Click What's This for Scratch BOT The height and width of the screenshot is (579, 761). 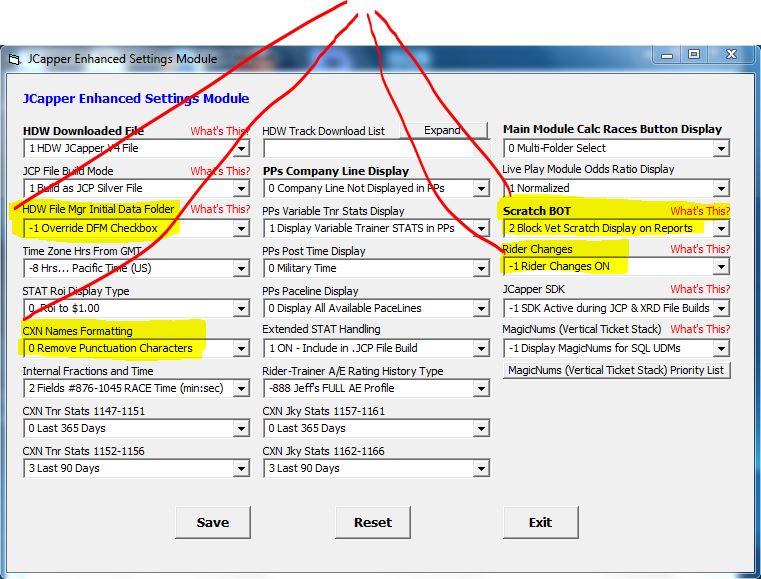tap(700, 211)
